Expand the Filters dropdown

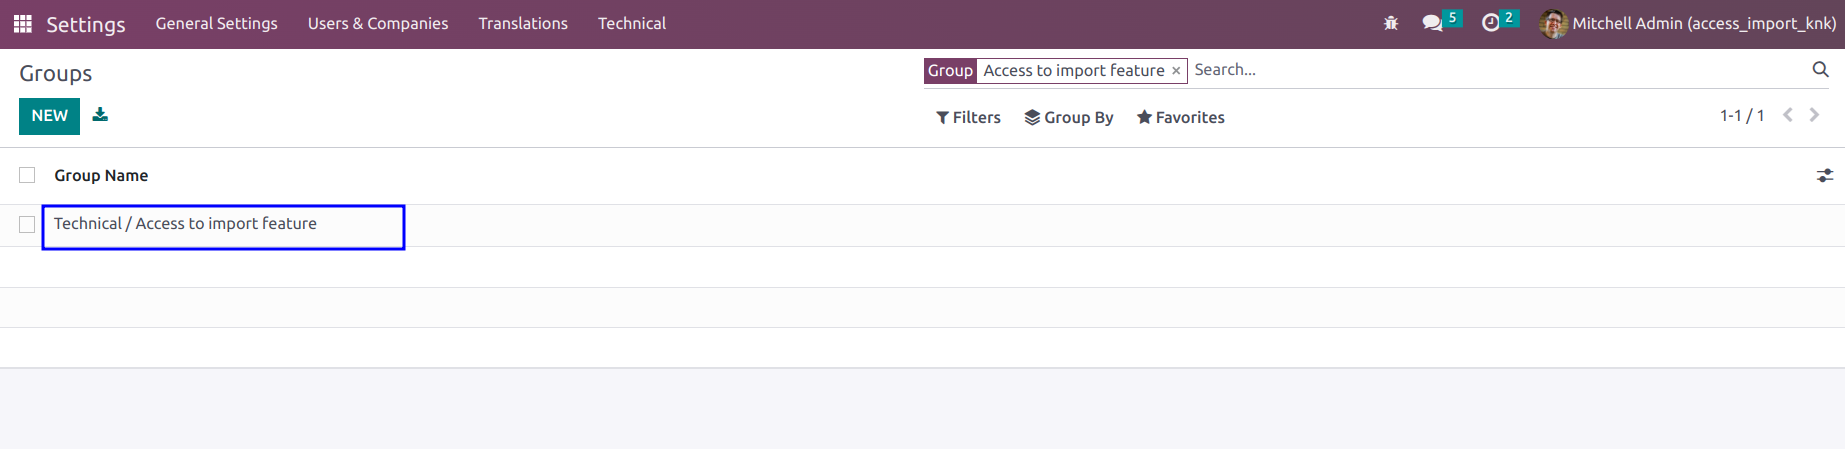968,117
